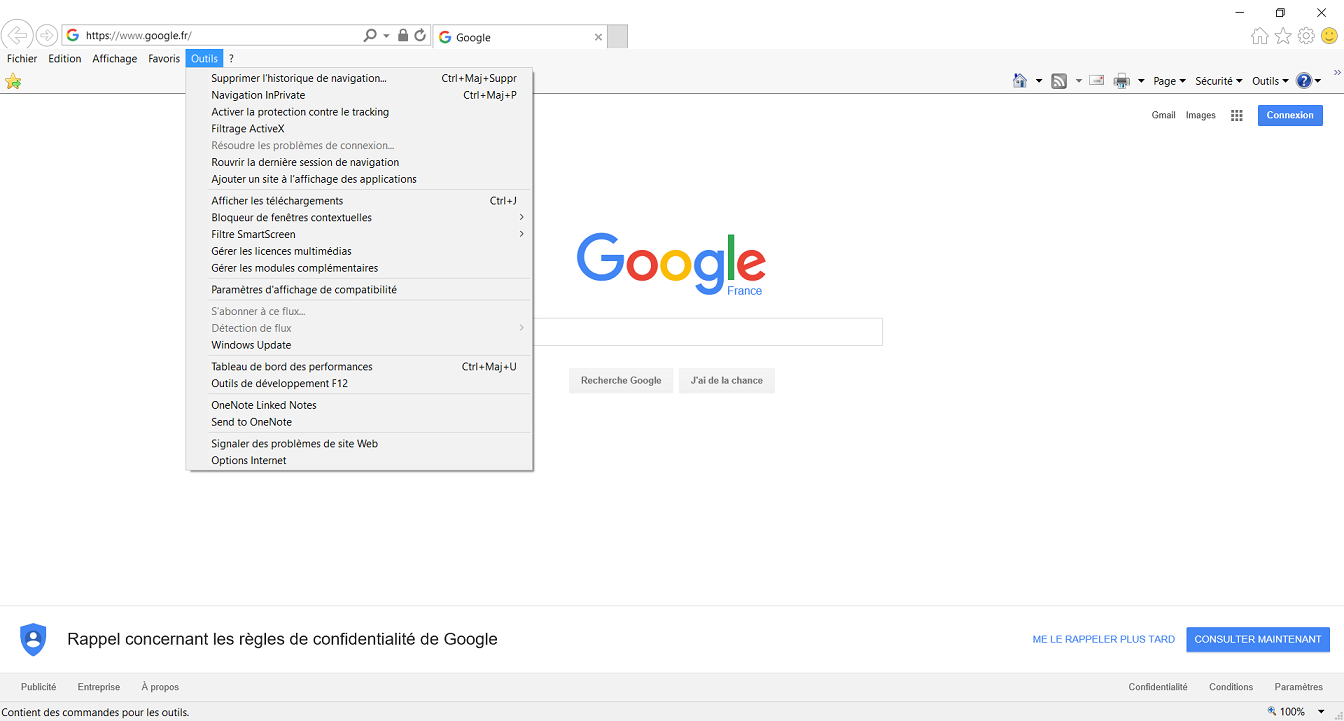Viewport: 1344px width, 721px height.
Task: Expand the Page dropdown in command bar
Action: pyautogui.click(x=1168, y=81)
